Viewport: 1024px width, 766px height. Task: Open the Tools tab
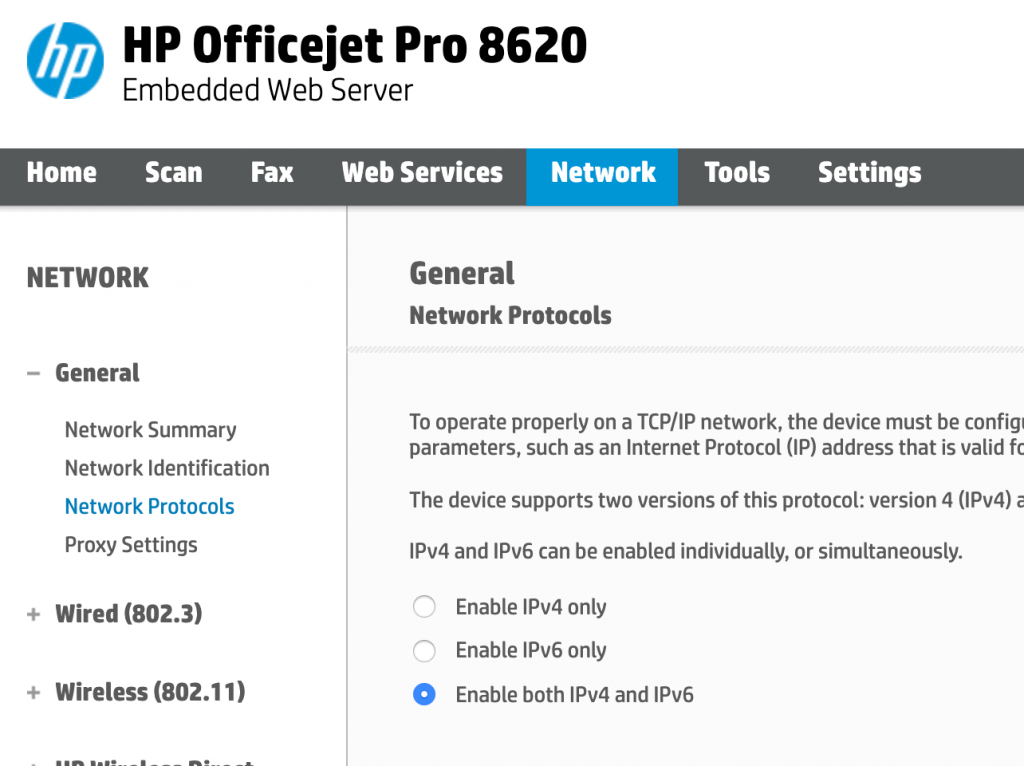click(737, 172)
